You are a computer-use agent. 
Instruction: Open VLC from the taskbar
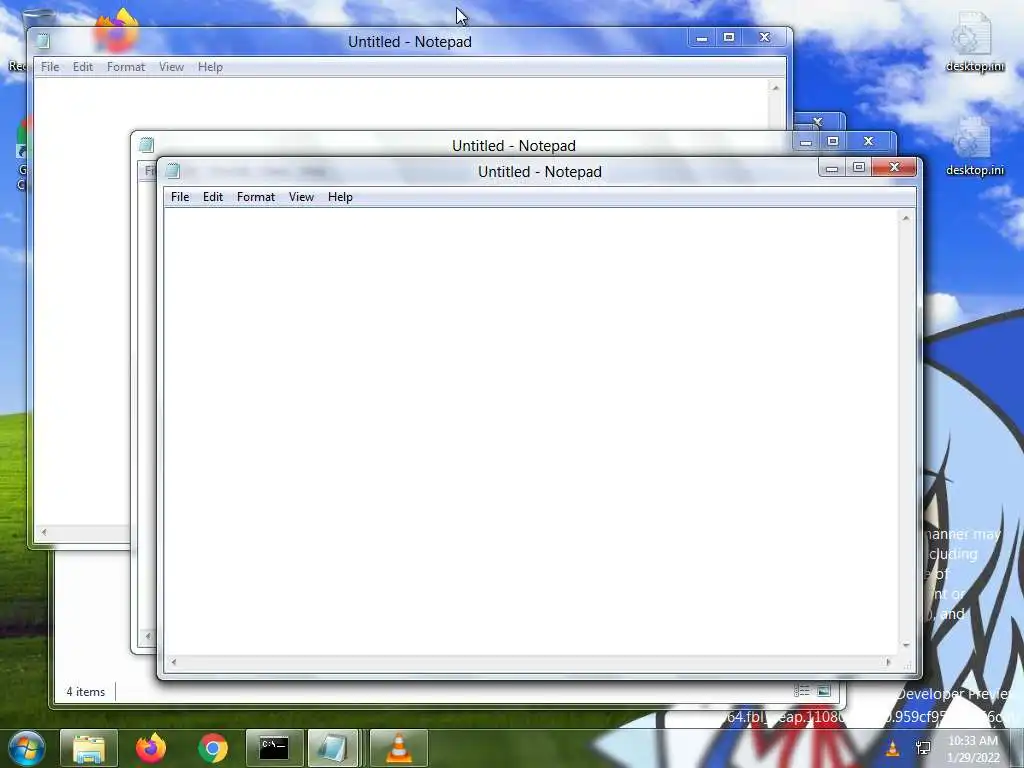[x=398, y=748]
